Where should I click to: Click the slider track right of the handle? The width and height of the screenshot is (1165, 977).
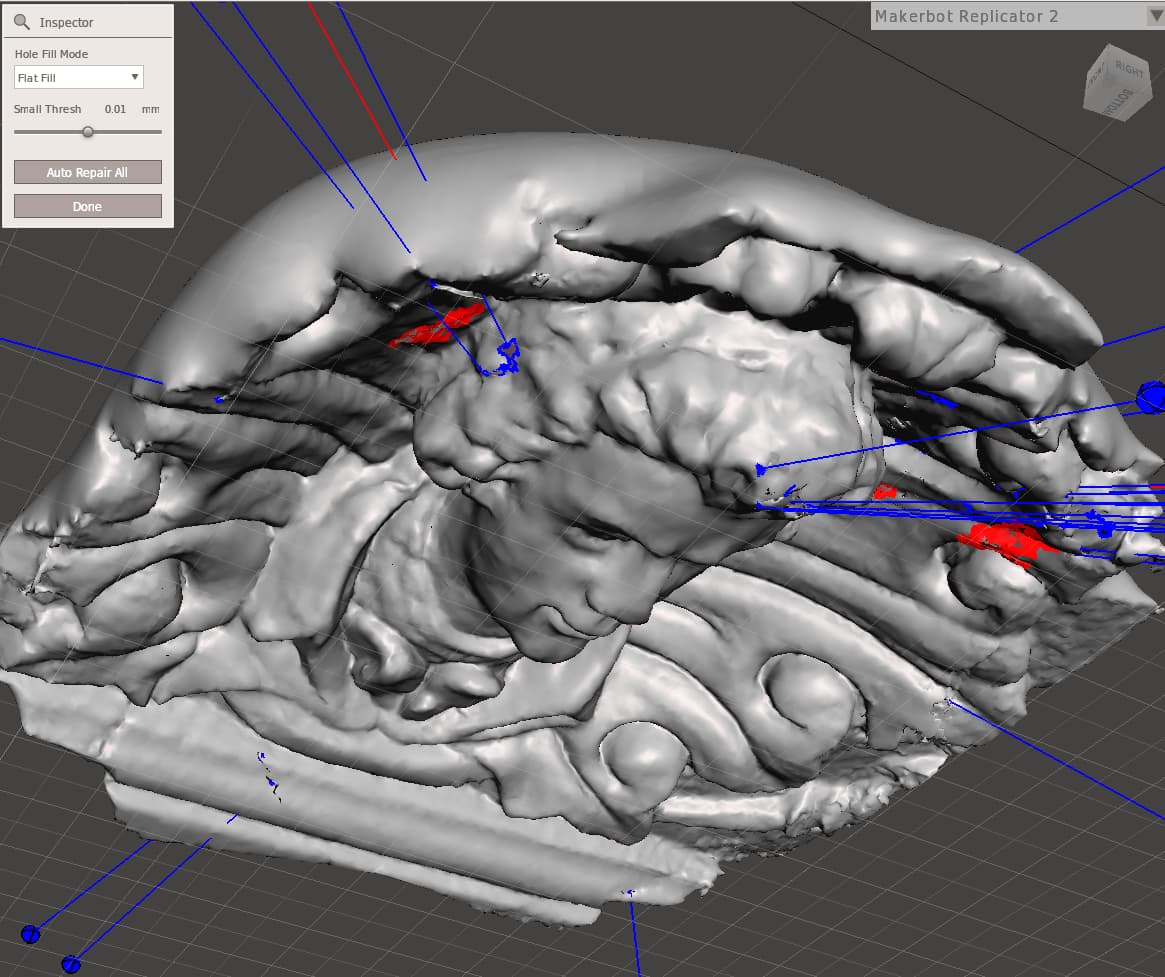[128, 132]
